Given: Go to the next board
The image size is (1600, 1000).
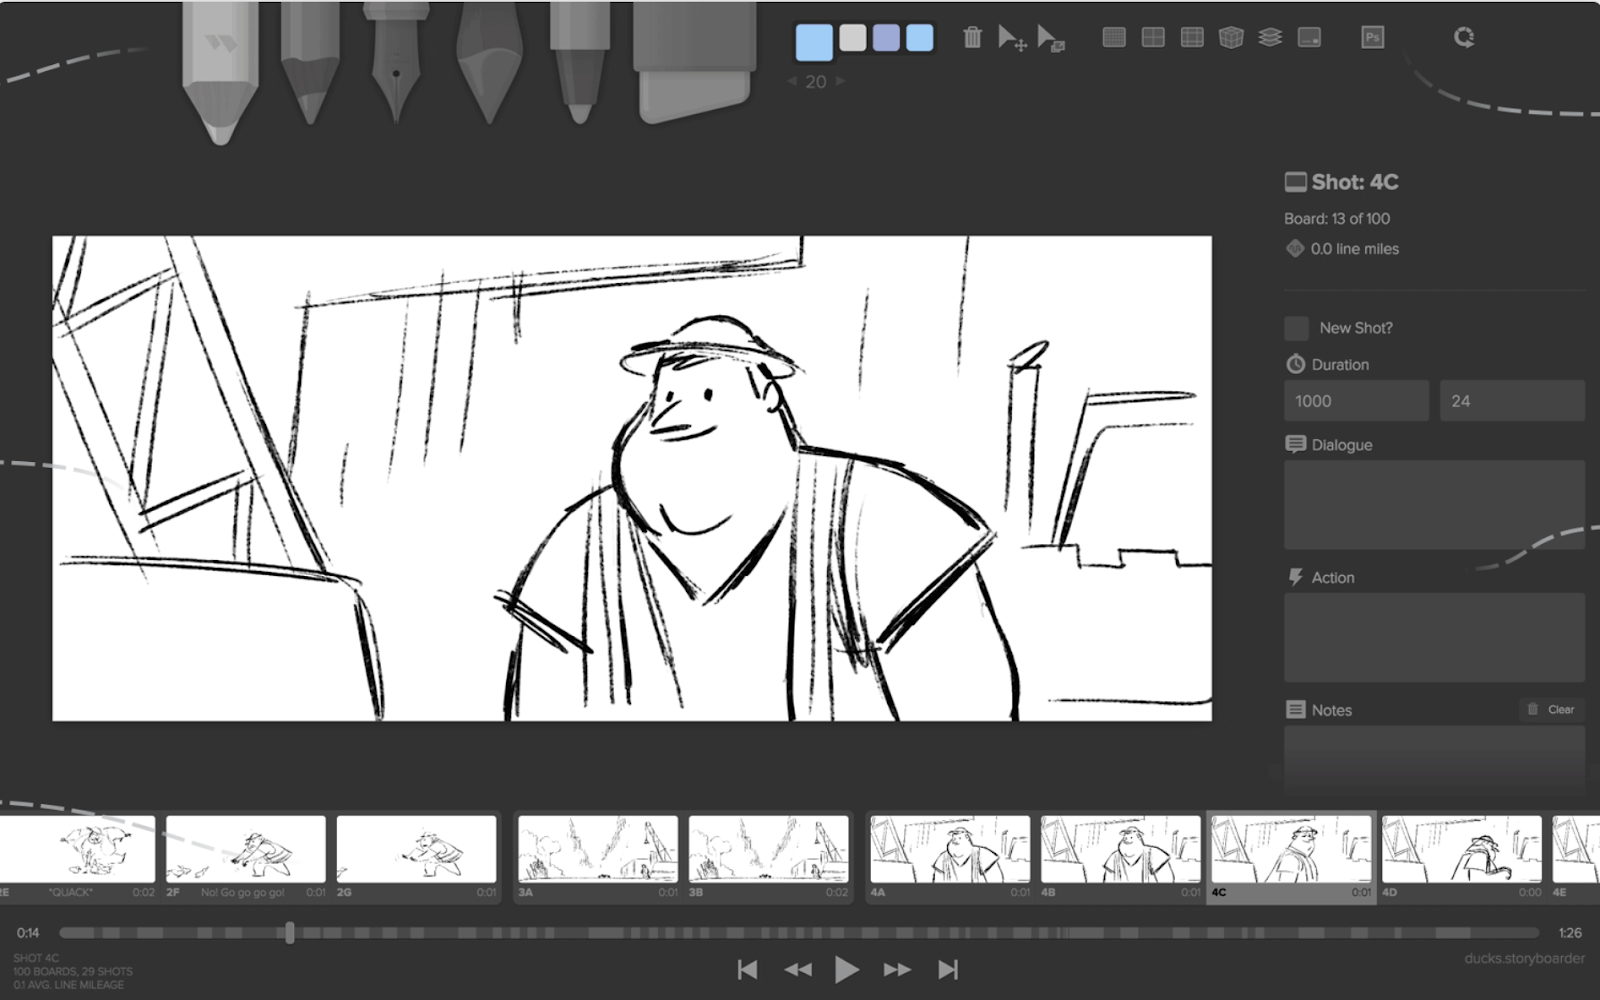Looking at the screenshot, I should (x=897, y=969).
